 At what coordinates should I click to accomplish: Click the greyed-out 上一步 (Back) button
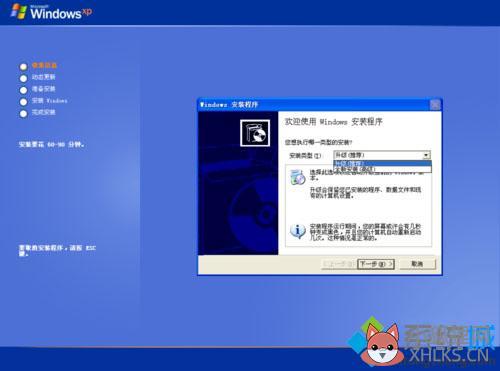click(338, 264)
